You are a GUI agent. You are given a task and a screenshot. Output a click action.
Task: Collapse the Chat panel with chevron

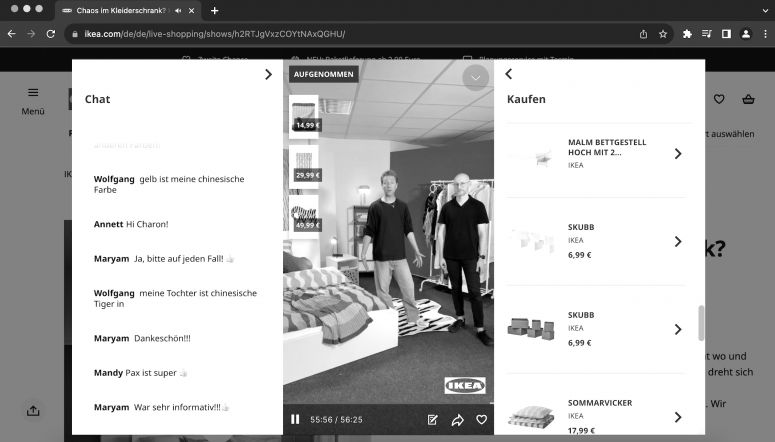coord(267,74)
